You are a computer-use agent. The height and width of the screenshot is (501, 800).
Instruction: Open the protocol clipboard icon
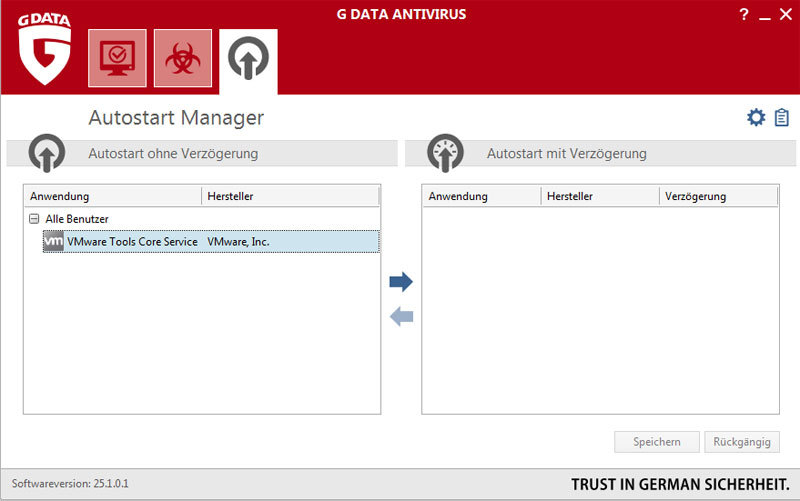point(781,117)
